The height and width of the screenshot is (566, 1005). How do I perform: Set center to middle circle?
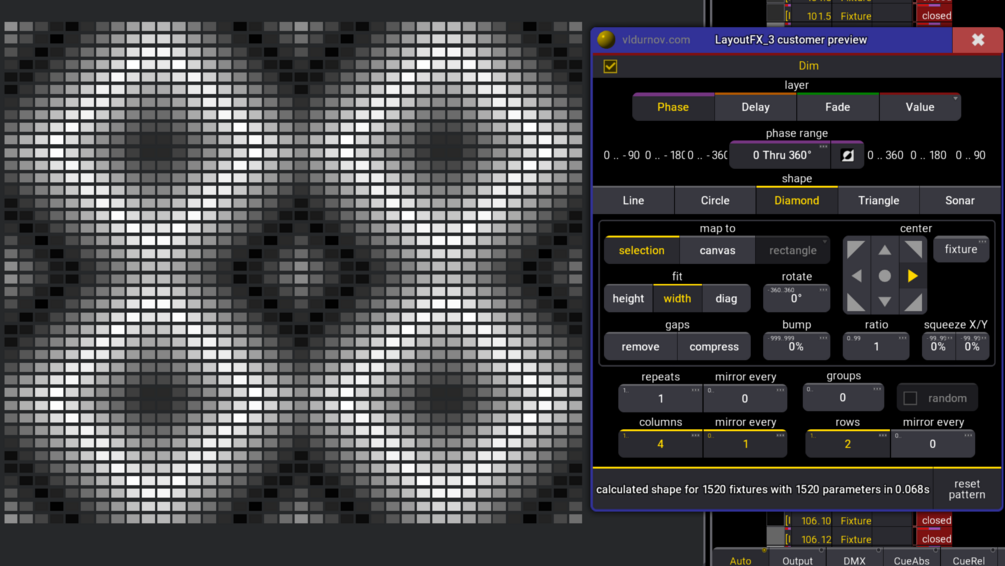point(885,276)
